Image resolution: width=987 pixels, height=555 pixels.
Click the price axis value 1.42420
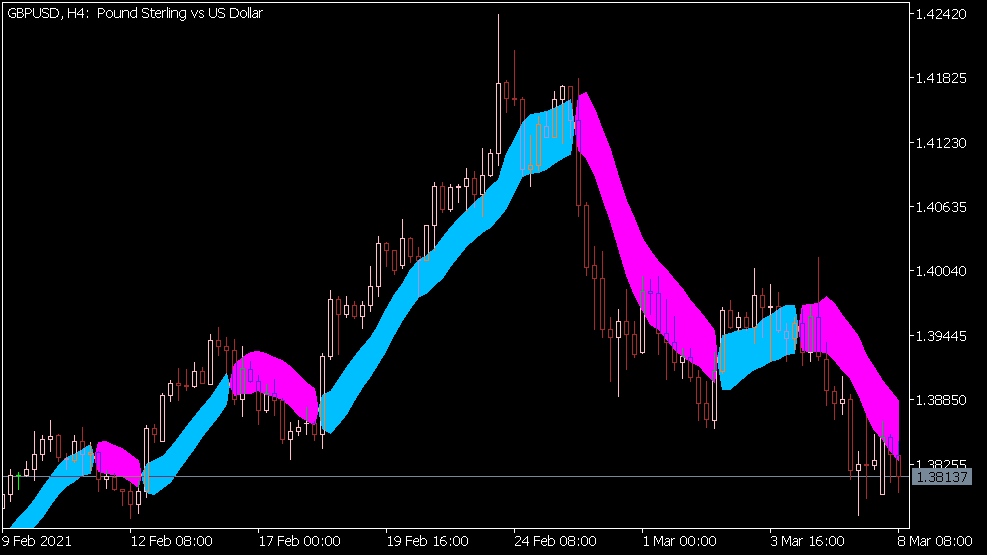click(x=941, y=14)
